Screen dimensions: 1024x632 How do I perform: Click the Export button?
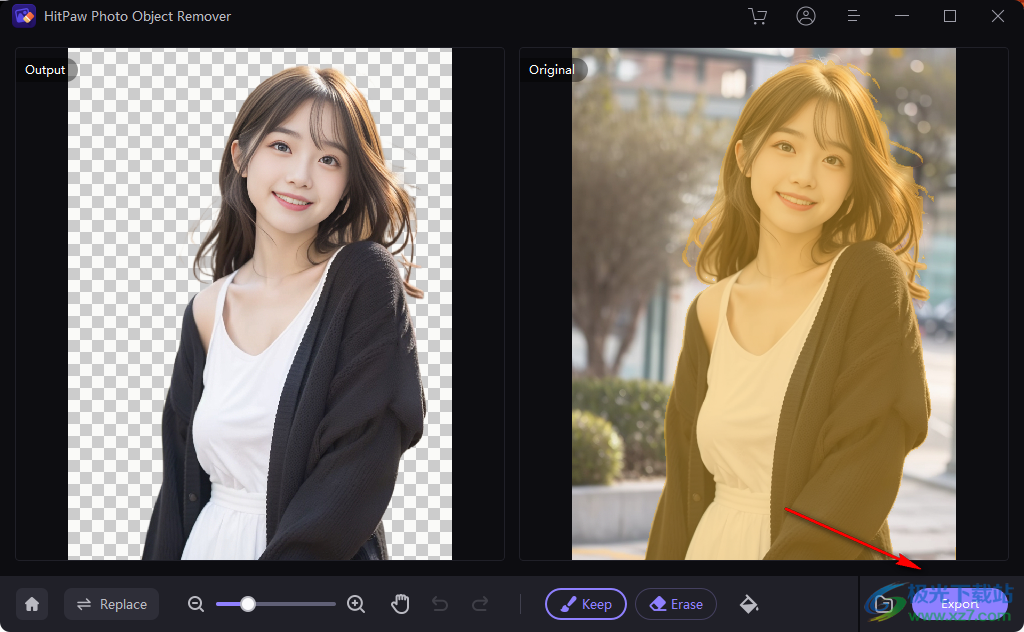pos(959,604)
